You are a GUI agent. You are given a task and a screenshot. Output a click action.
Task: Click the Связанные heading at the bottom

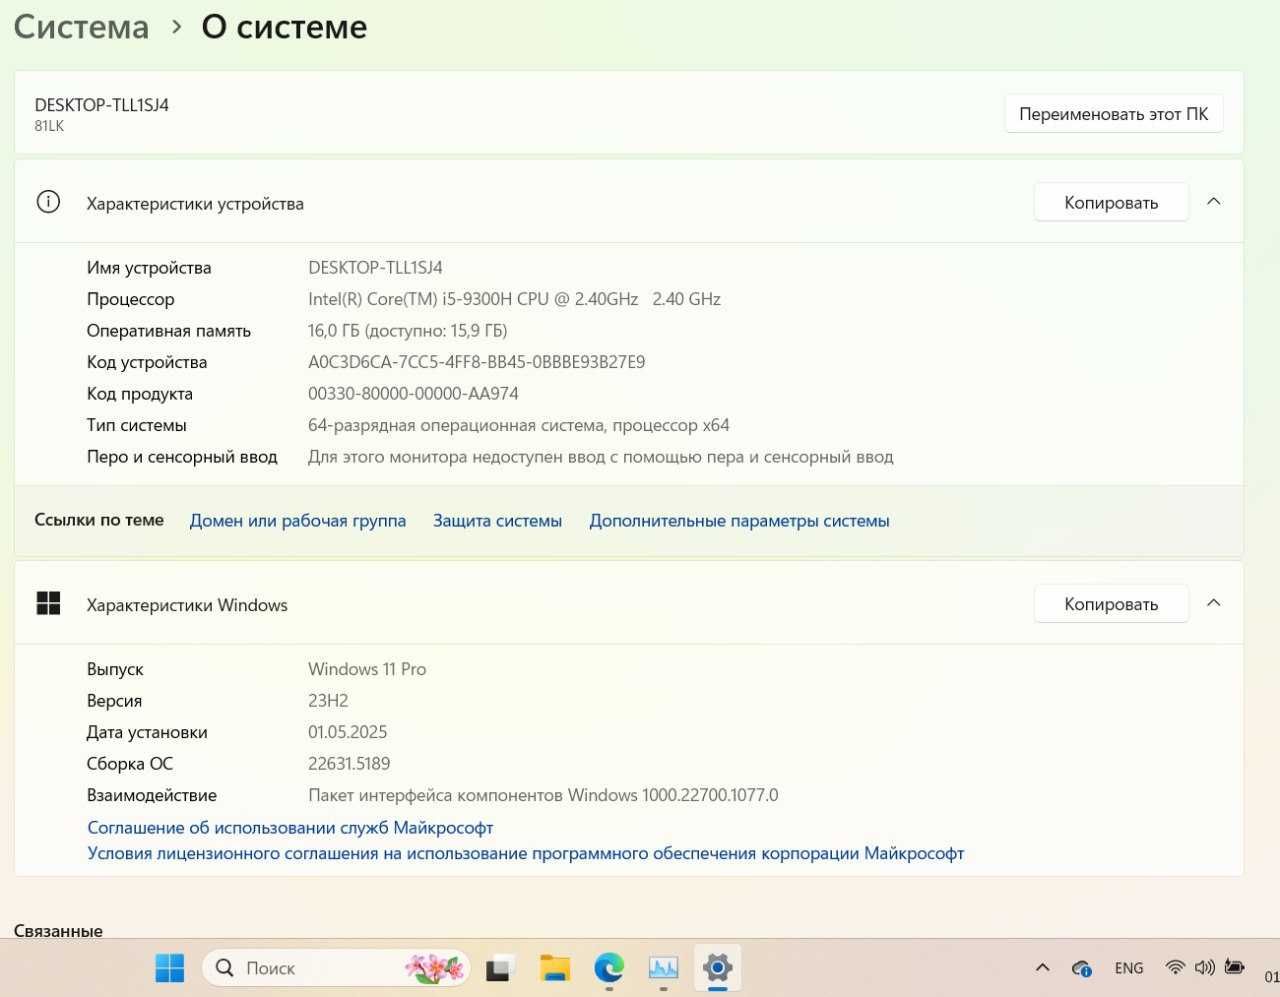point(58,931)
